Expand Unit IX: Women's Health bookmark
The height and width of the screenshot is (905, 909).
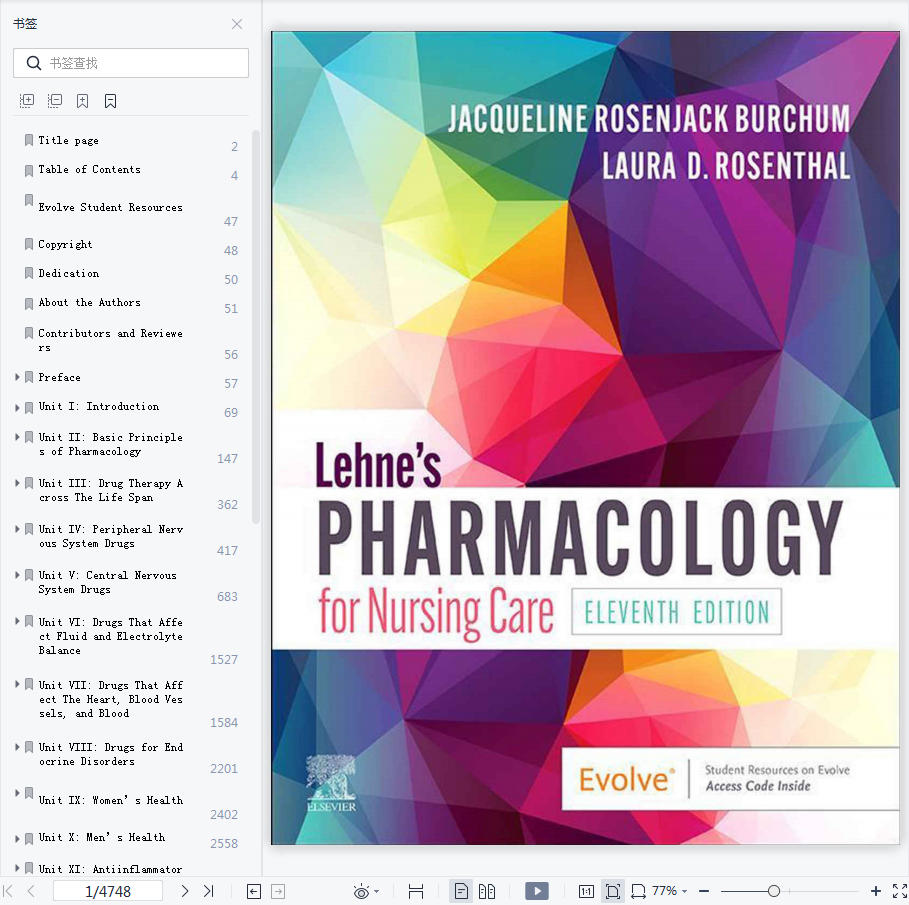click(17, 793)
